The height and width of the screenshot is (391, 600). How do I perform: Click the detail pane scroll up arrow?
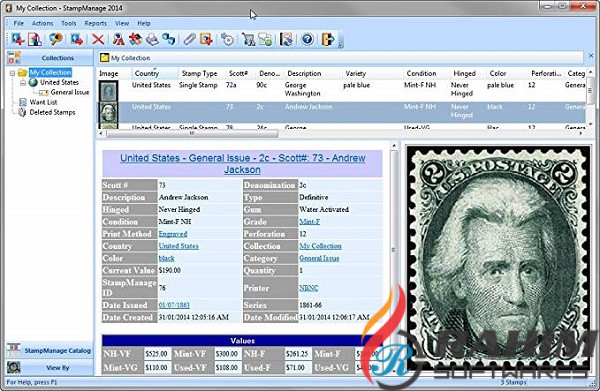pos(393,146)
